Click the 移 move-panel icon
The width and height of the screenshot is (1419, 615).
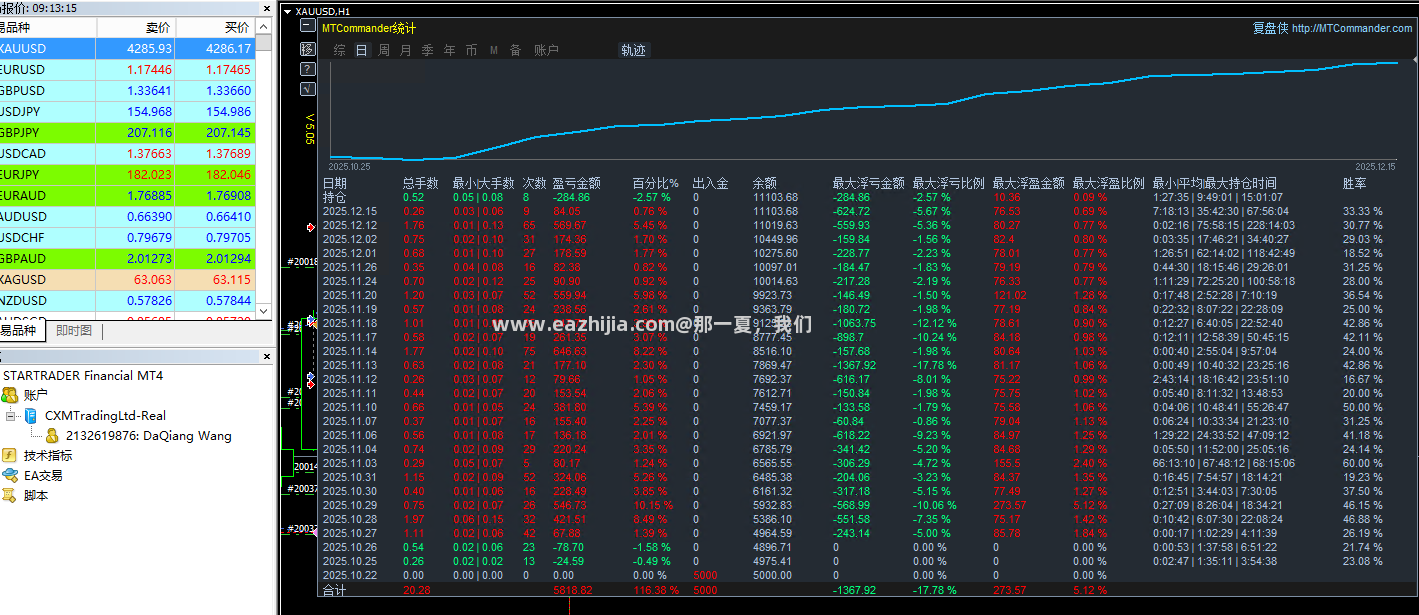[308, 49]
